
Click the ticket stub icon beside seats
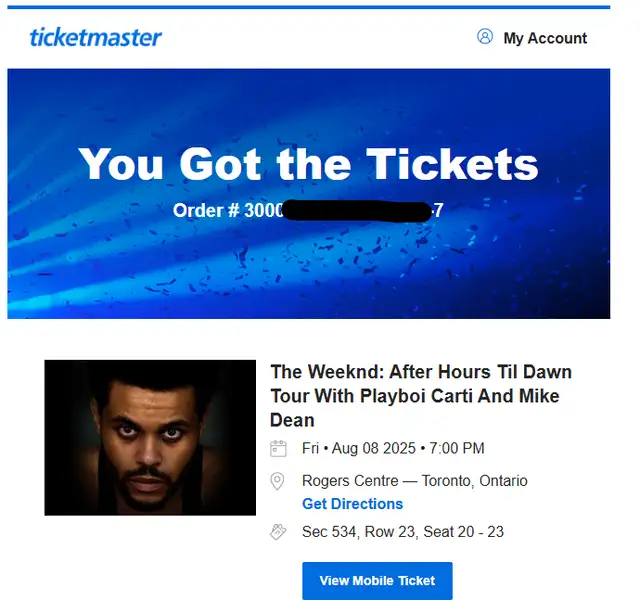[x=278, y=532]
